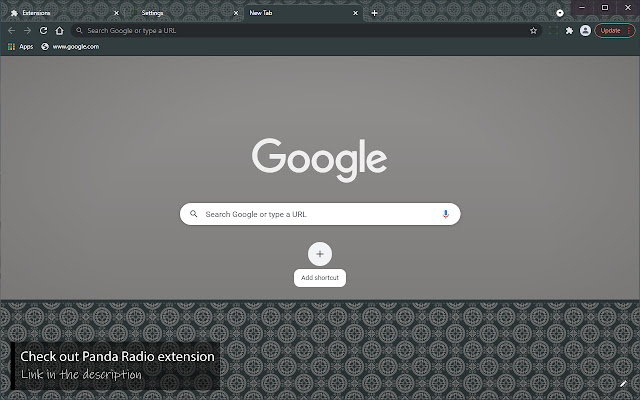Start voice search with microphone icon

tap(445, 214)
